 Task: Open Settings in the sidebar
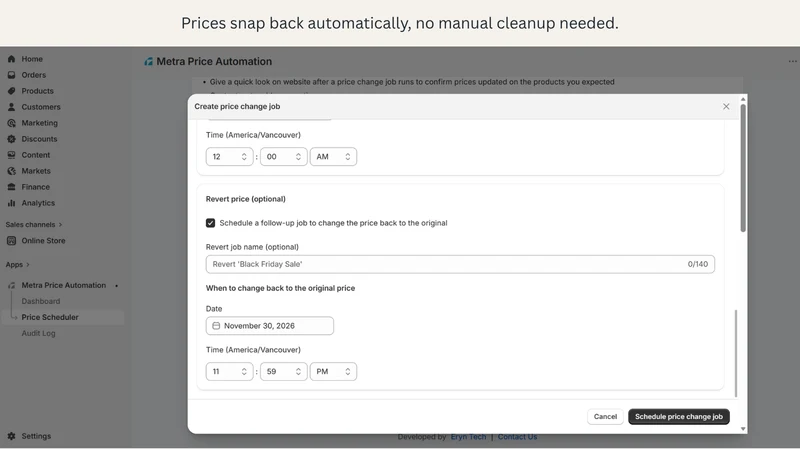coord(36,436)
